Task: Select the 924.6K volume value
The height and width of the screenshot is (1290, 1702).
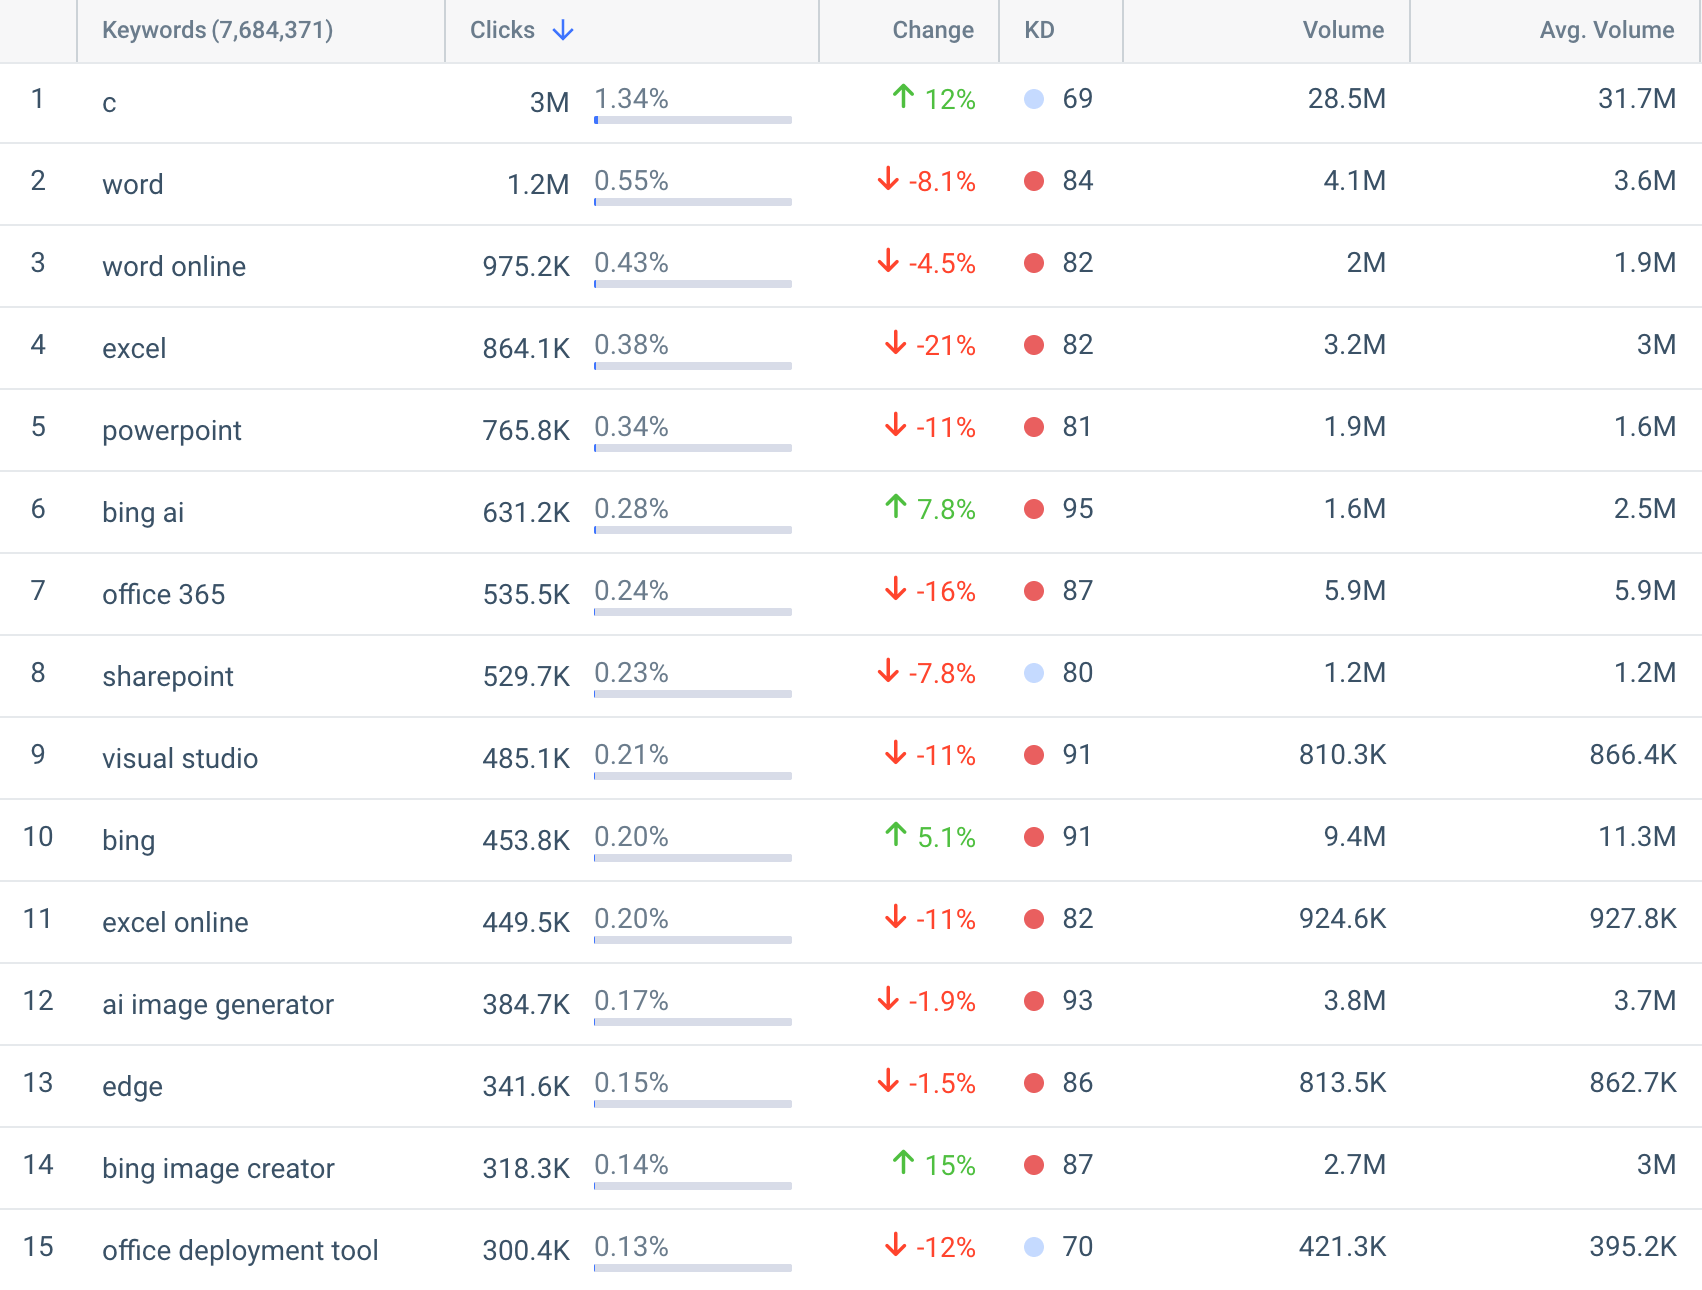Action: (1342, 918)
